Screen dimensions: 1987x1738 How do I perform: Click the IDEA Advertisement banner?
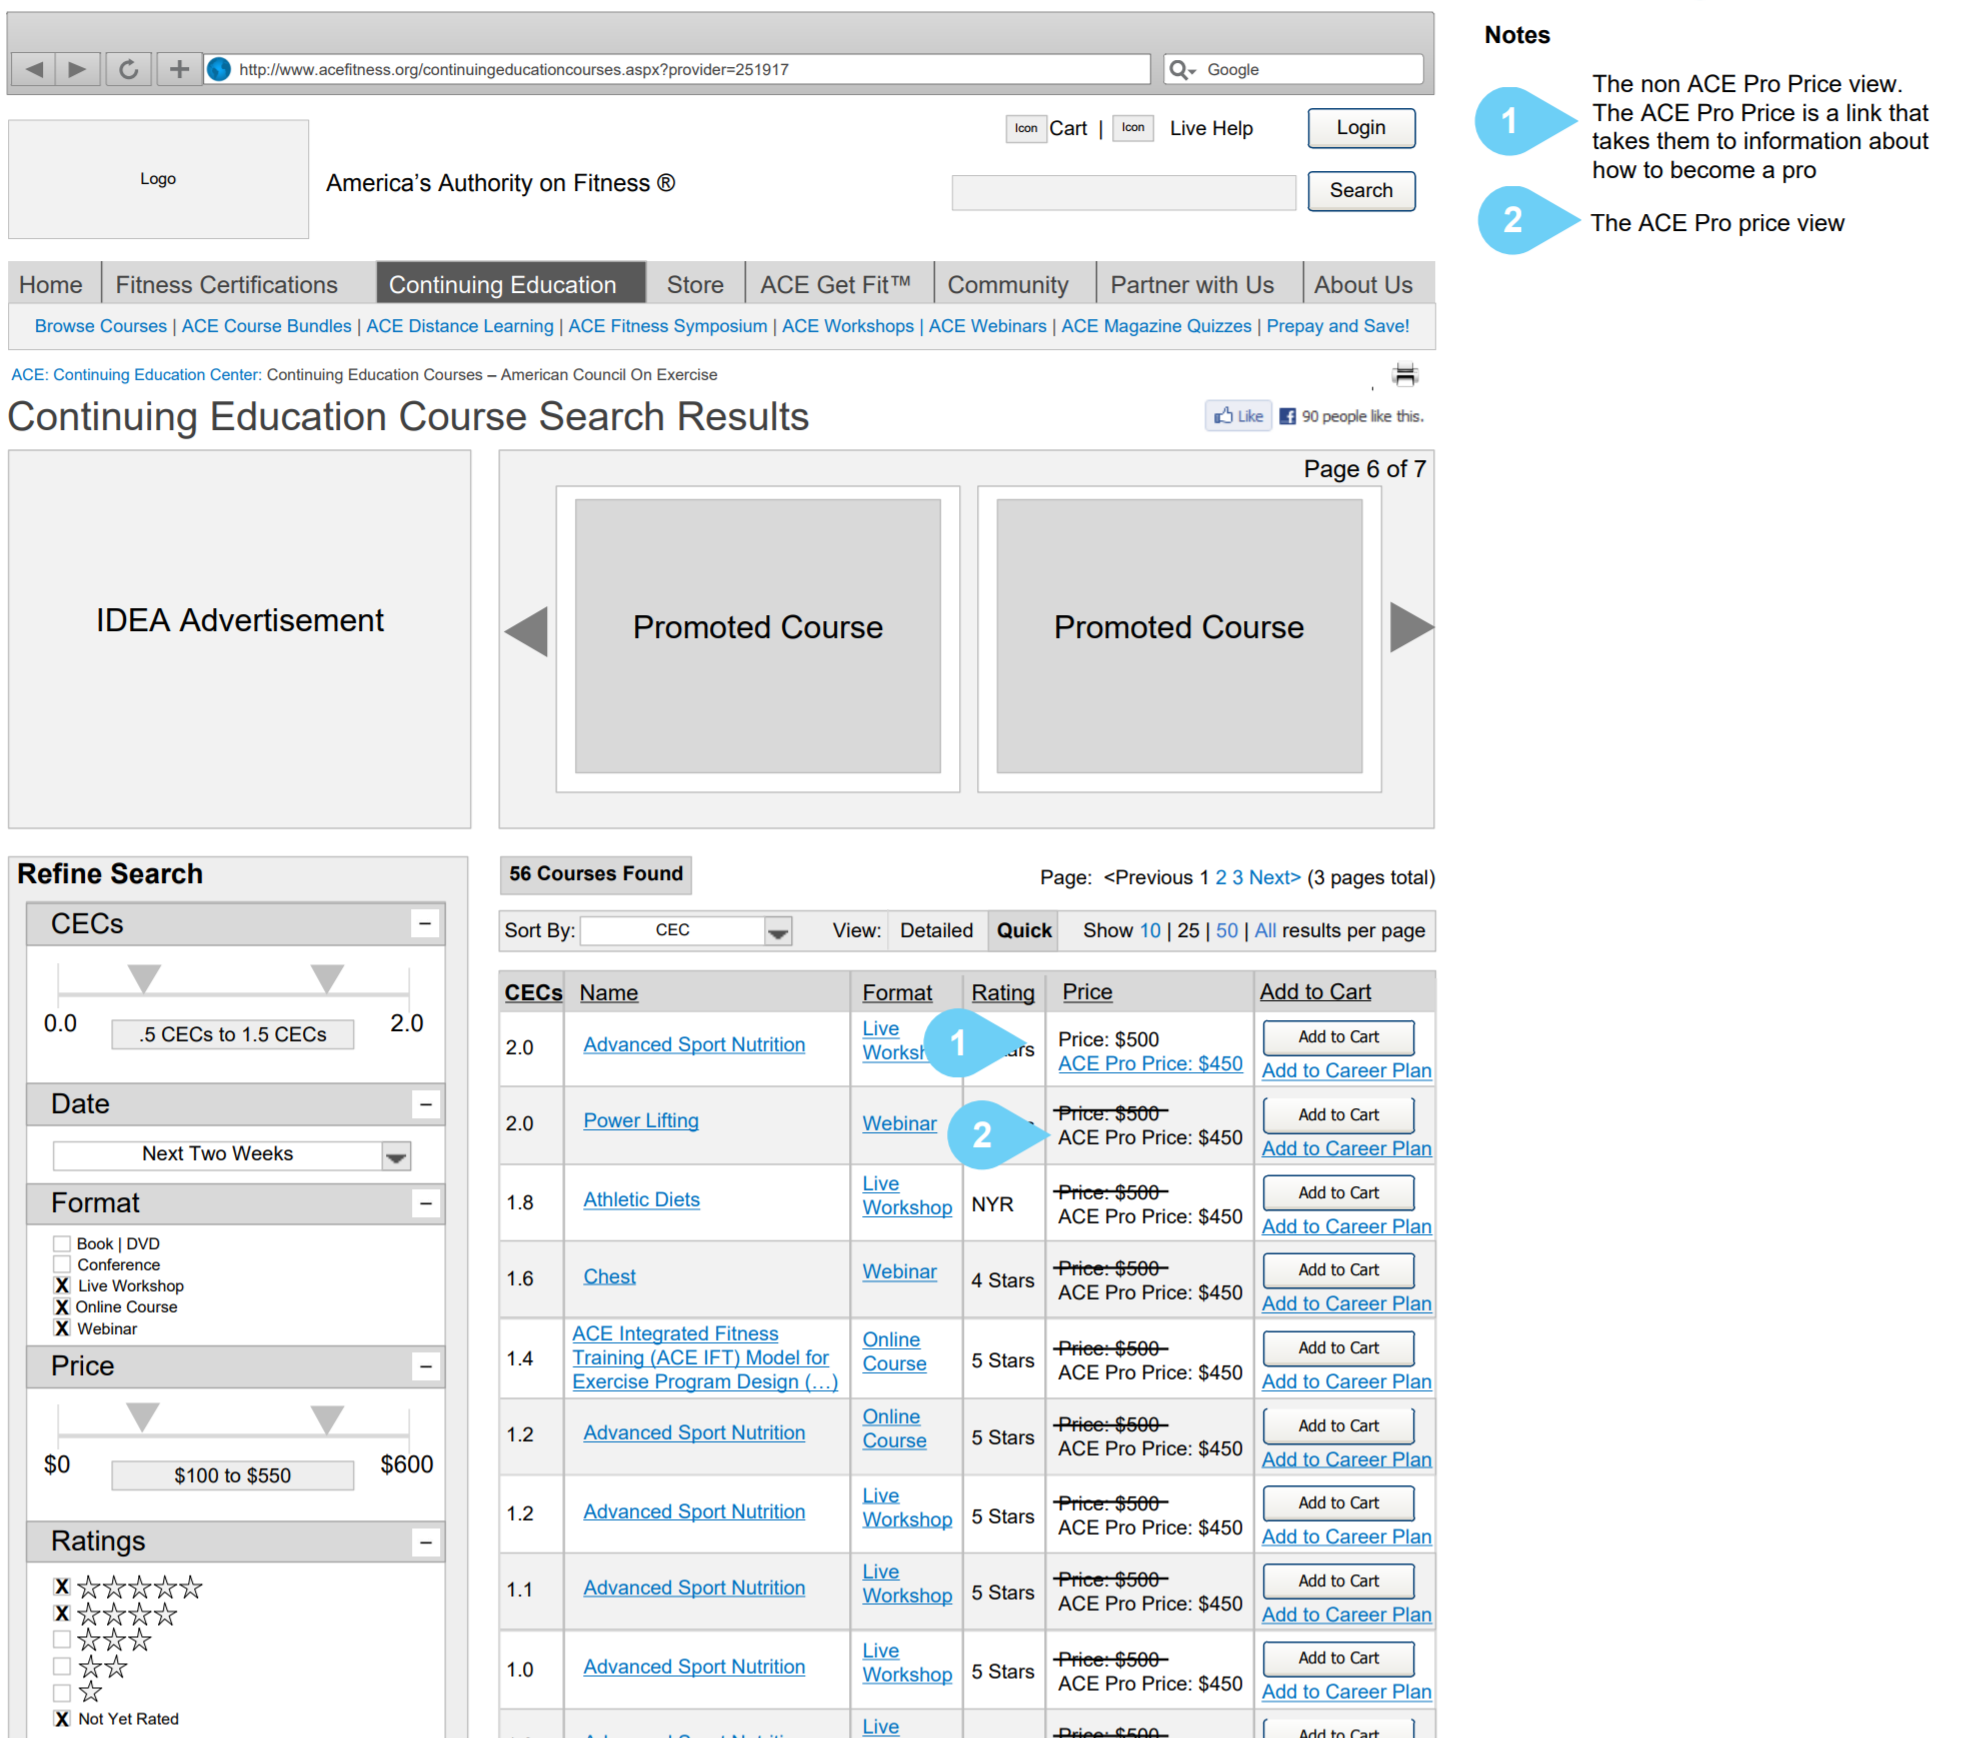tap(239, 639)
